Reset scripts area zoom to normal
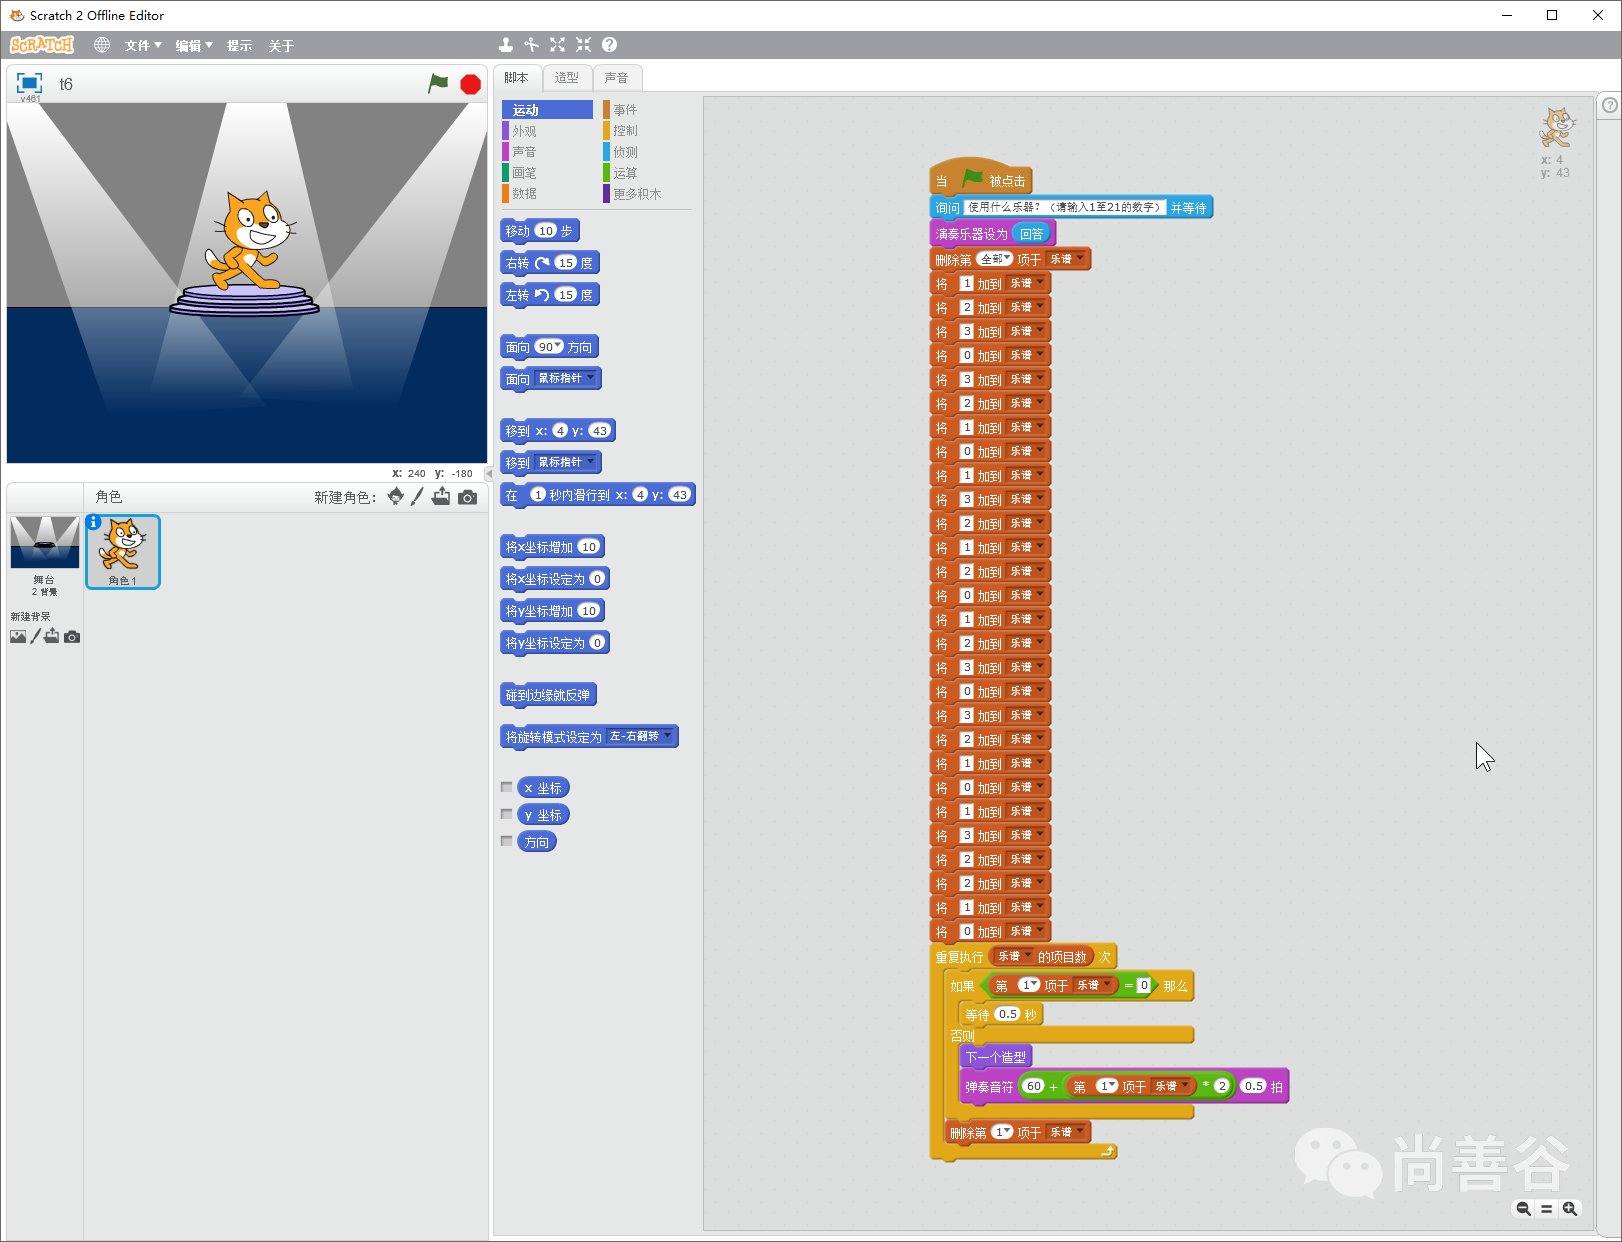The image size is (1622, 1242). coord(1546,1209)
